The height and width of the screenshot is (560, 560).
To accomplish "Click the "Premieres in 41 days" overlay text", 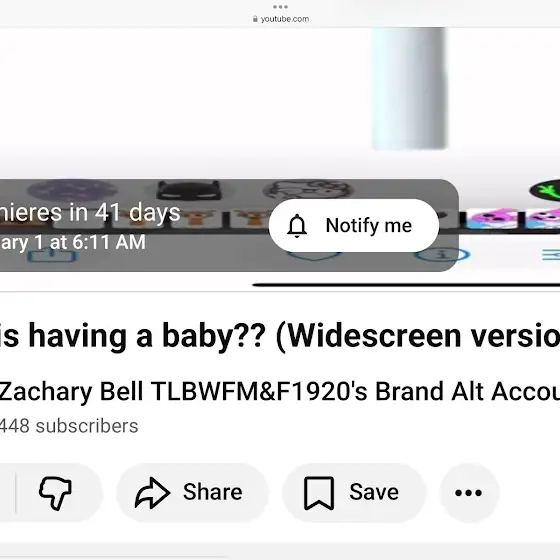I will coord(90,213).
